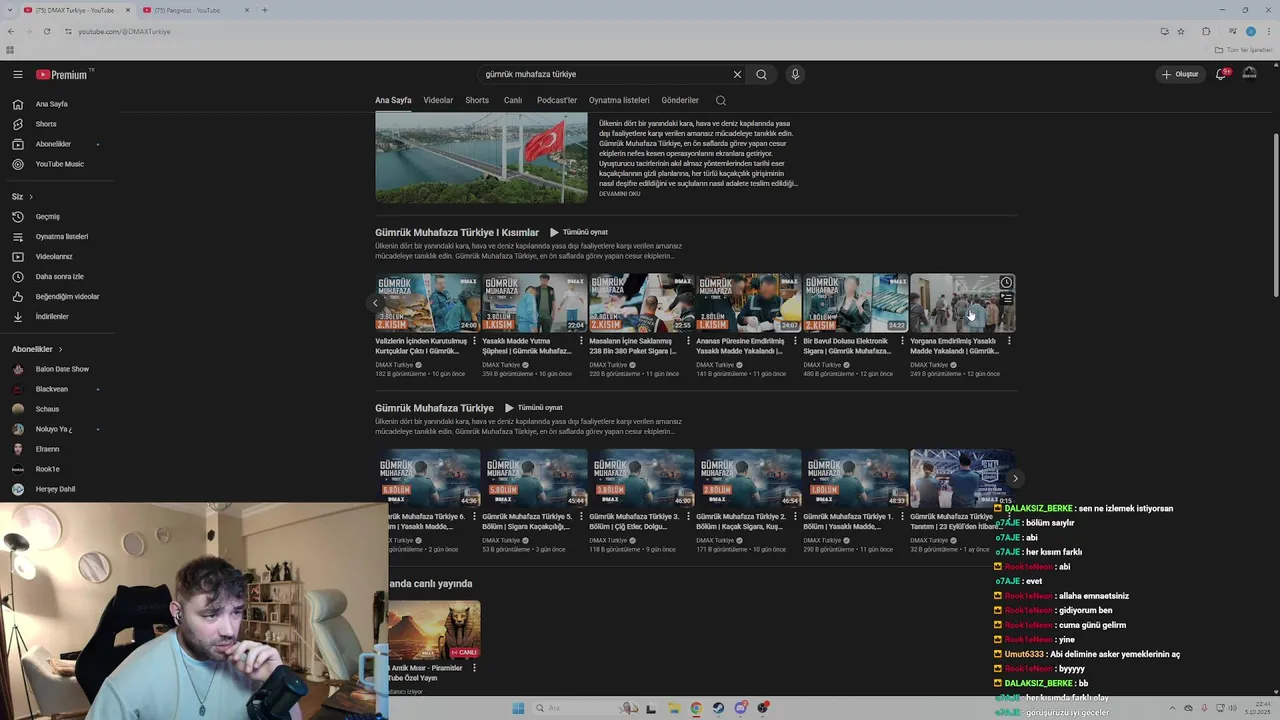Open notifications bell
Screen dimensions: 1280x720
tap(1221, 74)
